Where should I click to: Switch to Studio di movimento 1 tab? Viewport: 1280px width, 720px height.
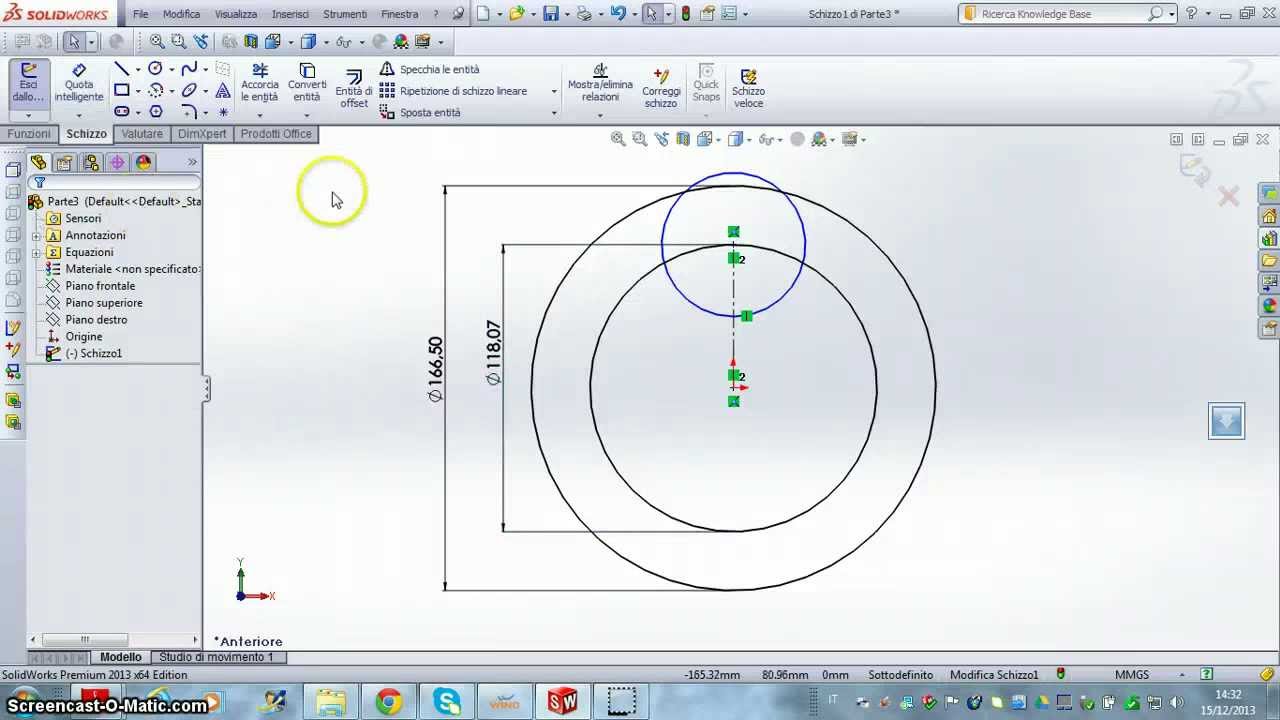216,657
